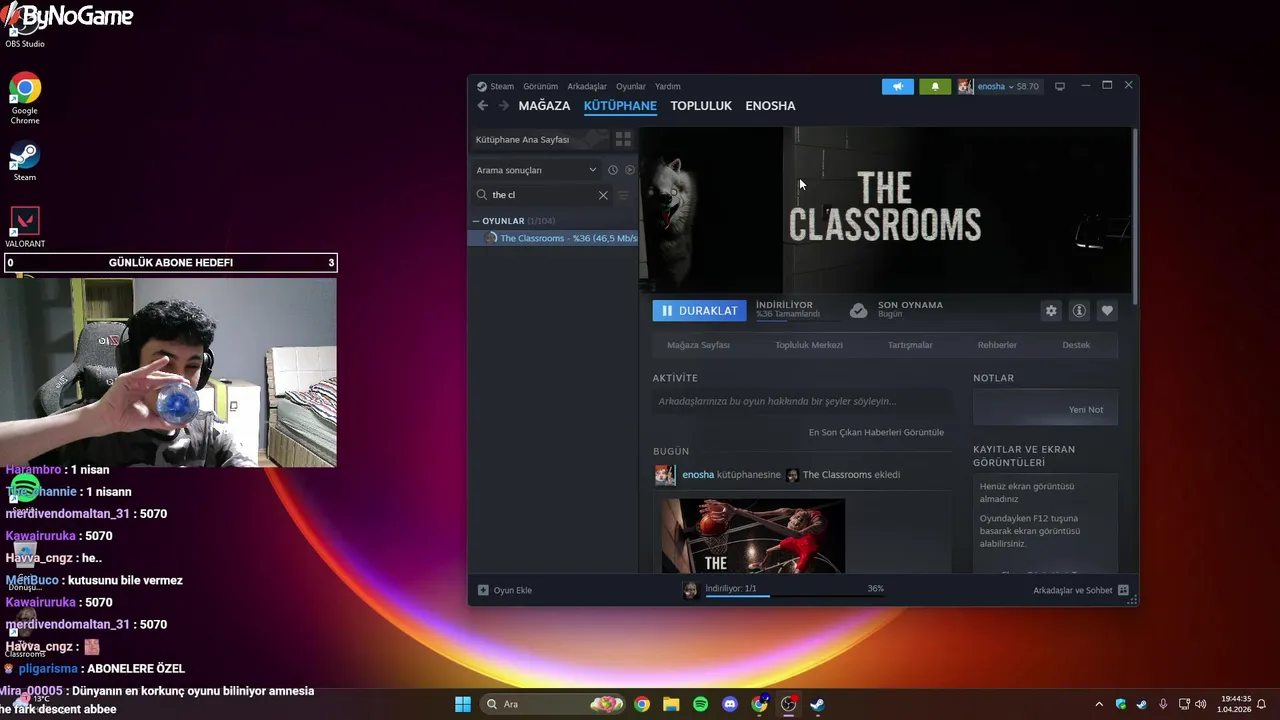Go to MAĞAZA tab

[x=544, y=106]
